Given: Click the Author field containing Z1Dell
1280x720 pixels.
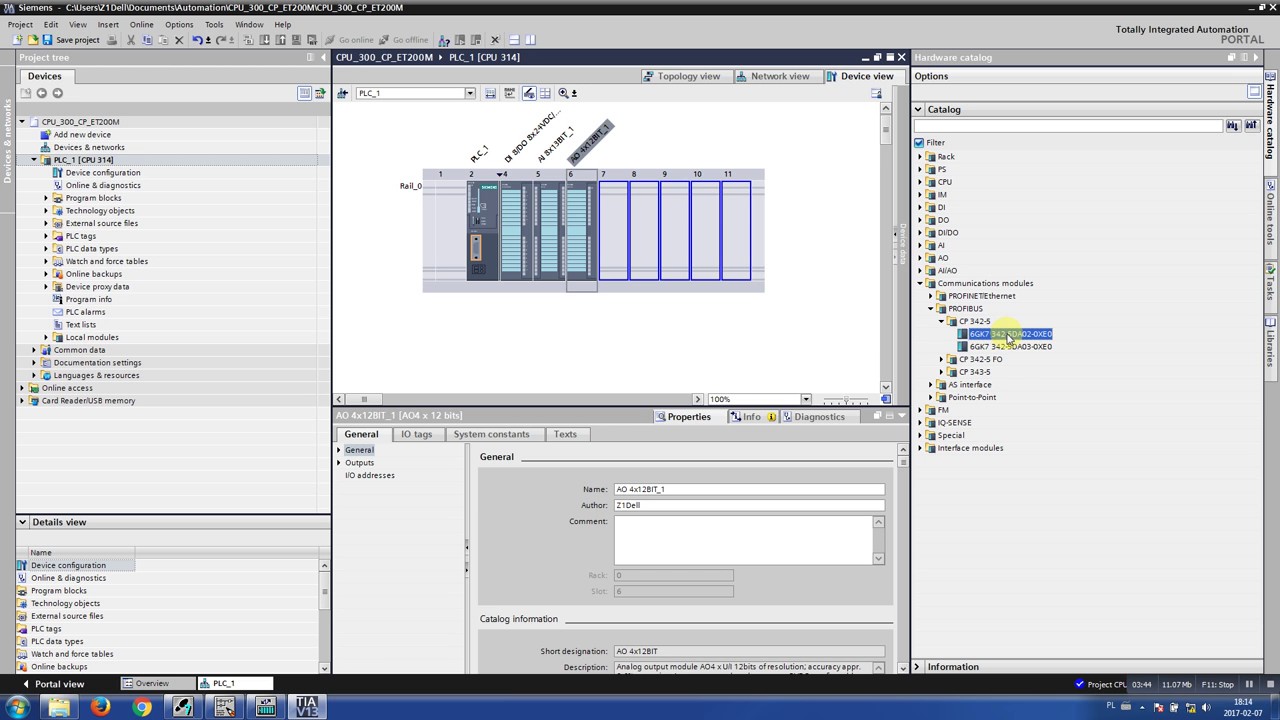Looking at the screenshot, I should (x=749, y=506).
